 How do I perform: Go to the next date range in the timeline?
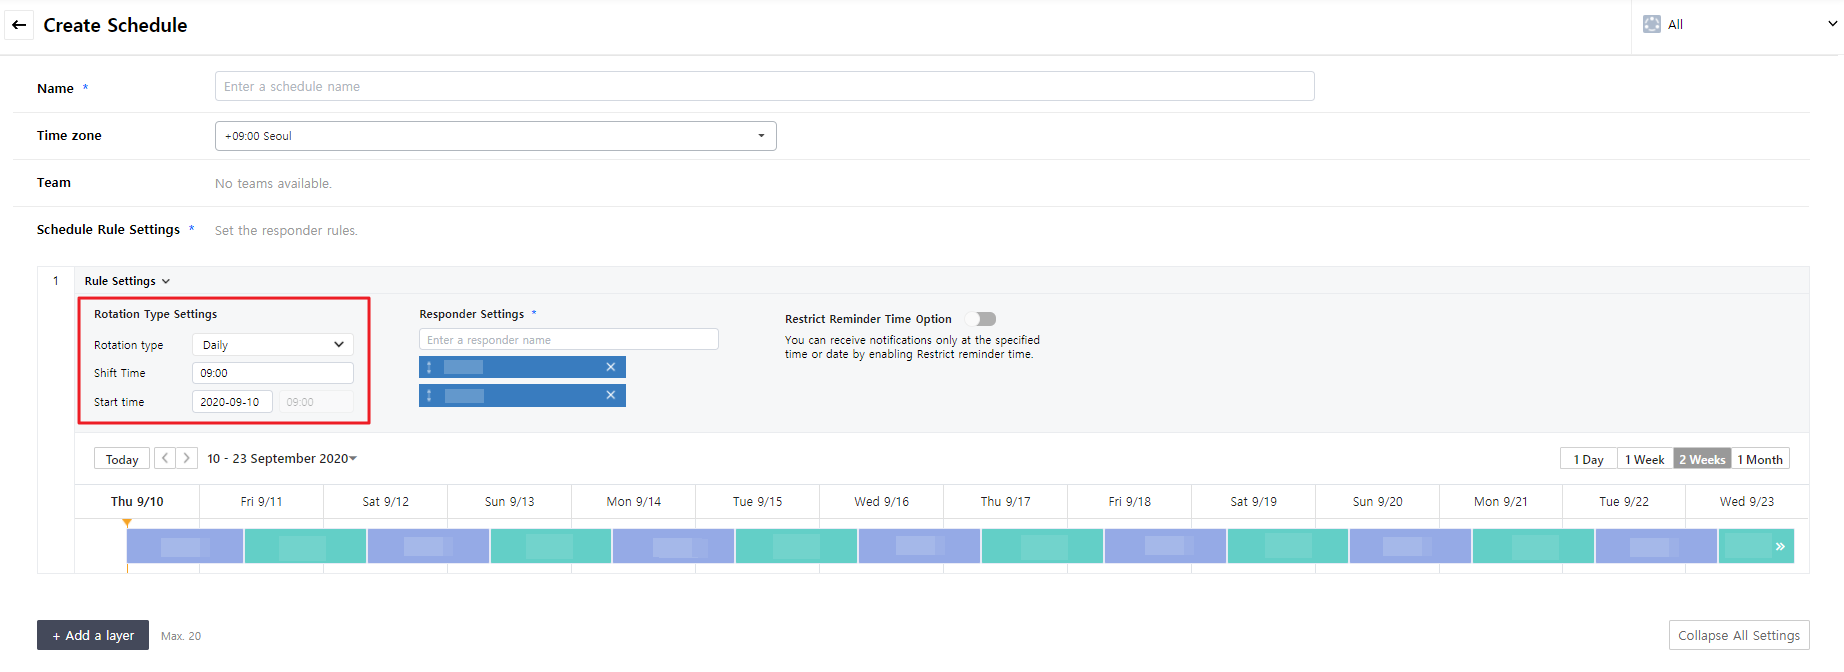click(x=186, y=458)
